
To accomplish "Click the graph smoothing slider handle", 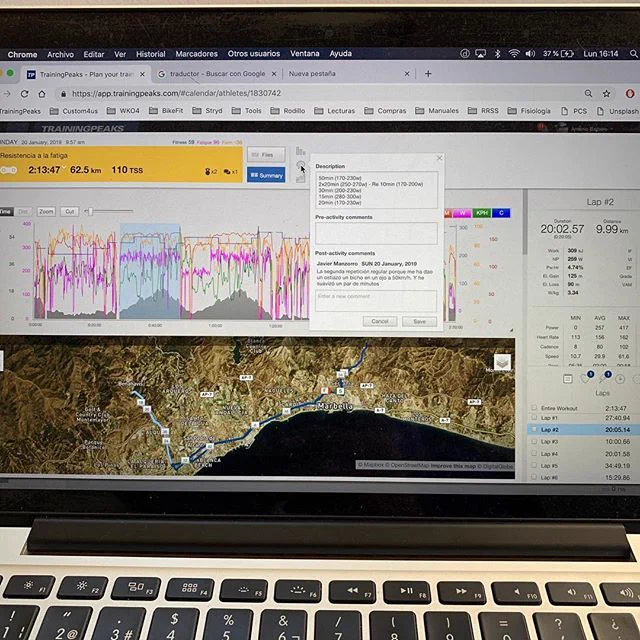I will point(90,211).
